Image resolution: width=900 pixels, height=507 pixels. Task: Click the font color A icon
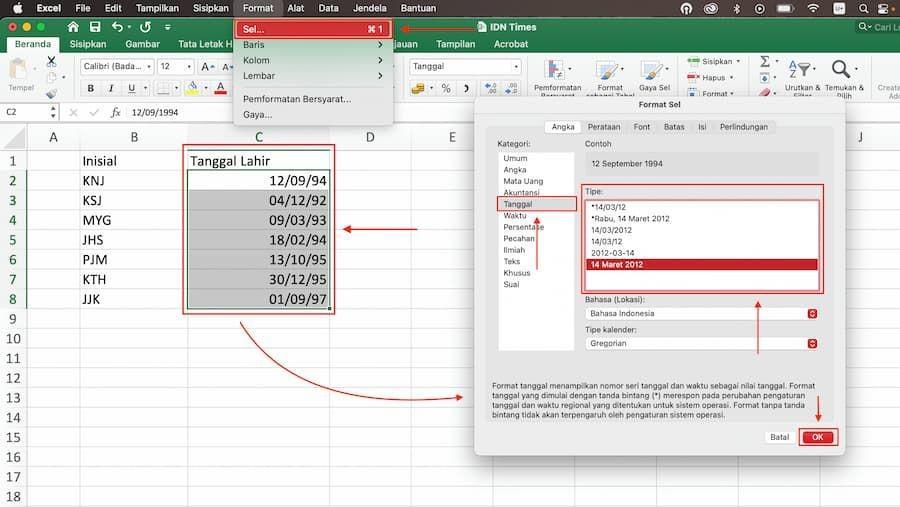coord(220,88)
